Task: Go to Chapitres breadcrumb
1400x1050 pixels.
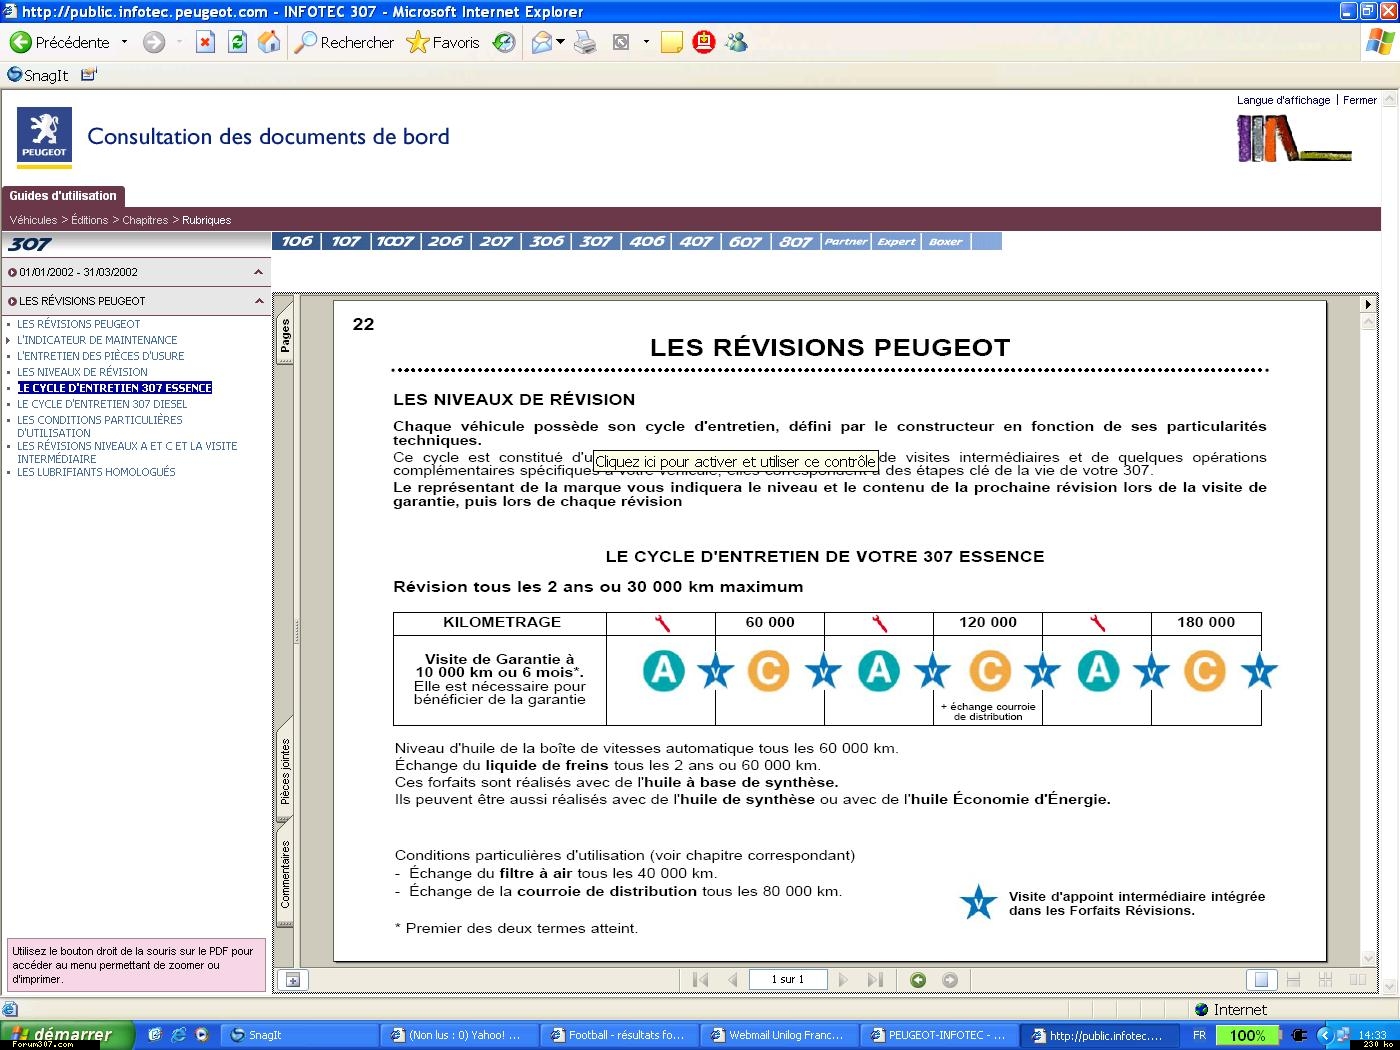Action: pos(145,220)
